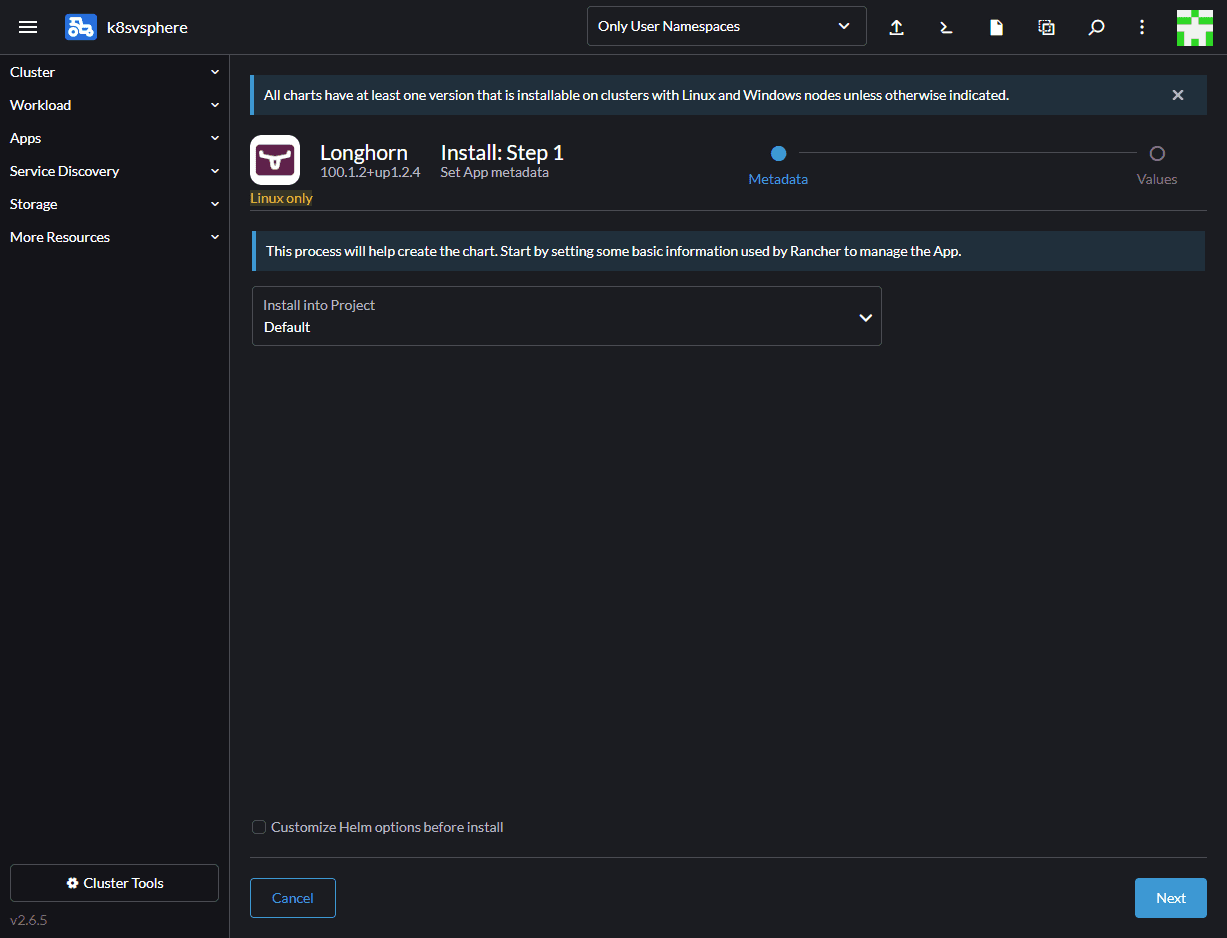Click the v2.6.5 version text

tap(29, 920)
